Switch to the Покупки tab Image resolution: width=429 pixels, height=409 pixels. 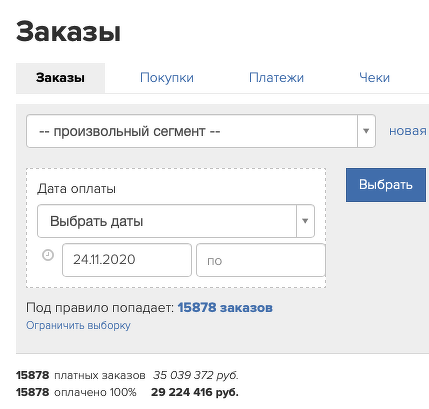pos(167,78)
